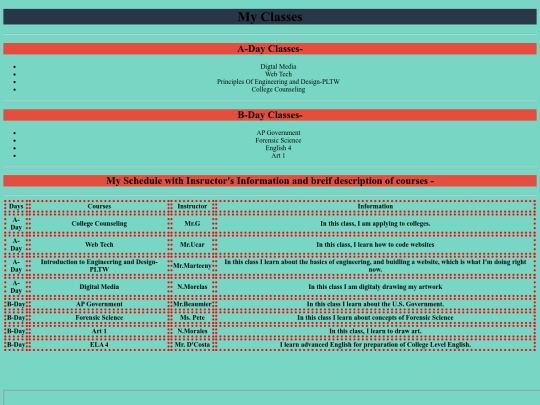Click the Information column header
The image size is (540, 405).
(375, 206)
